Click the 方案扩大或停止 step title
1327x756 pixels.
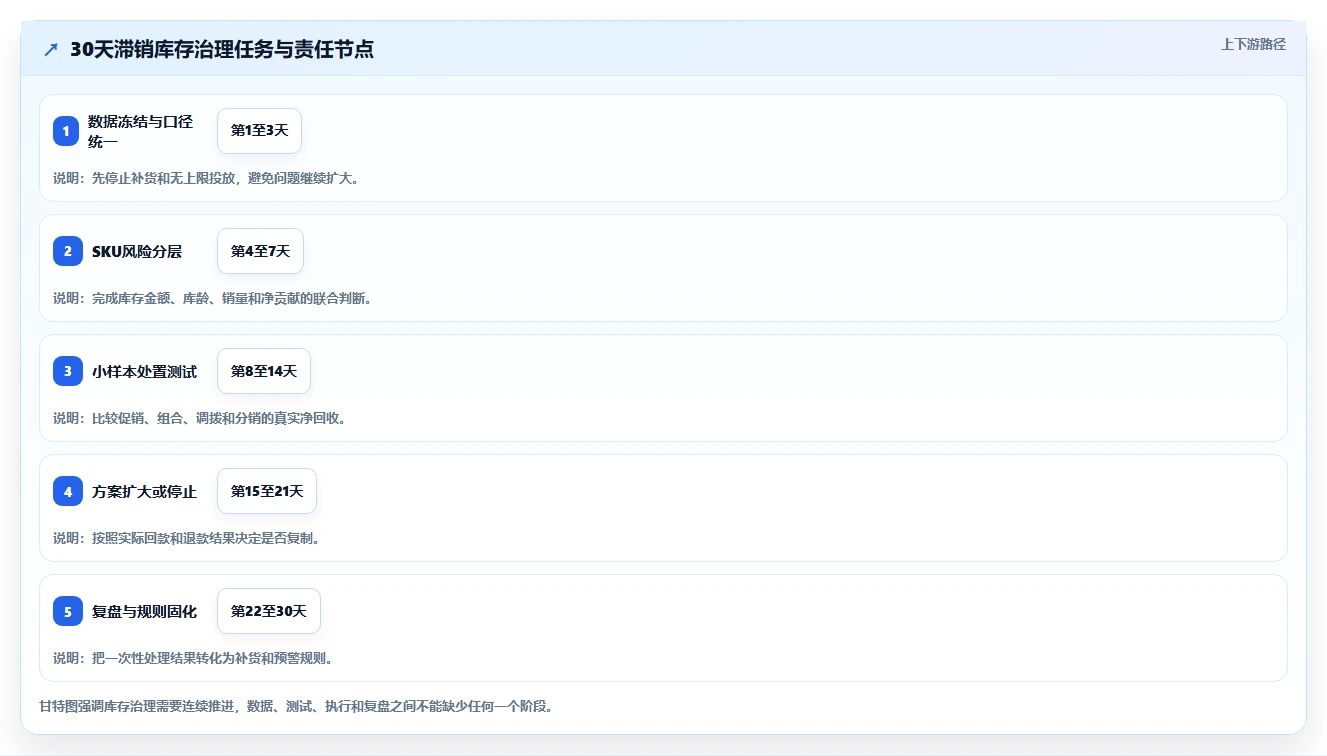click(x=144, y=491)
